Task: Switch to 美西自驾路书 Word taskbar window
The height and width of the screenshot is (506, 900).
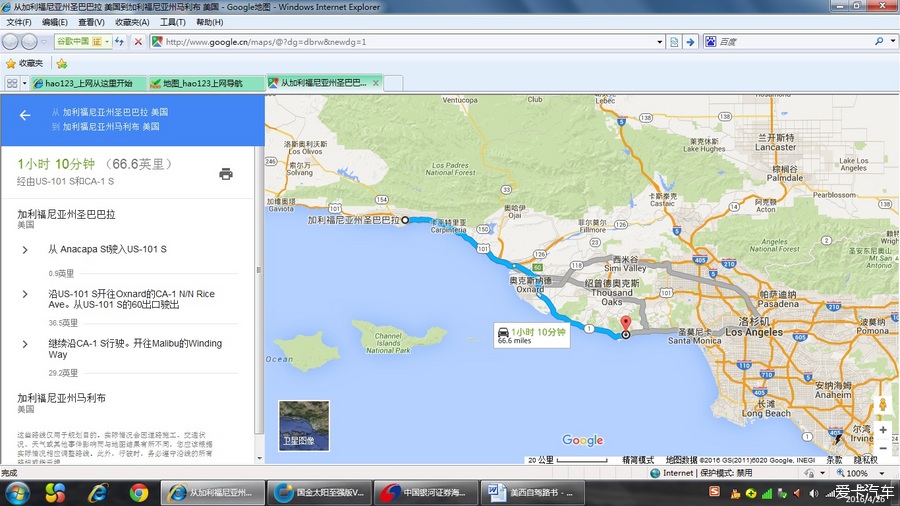Action: pyautogui.click(x=532, y=493)
